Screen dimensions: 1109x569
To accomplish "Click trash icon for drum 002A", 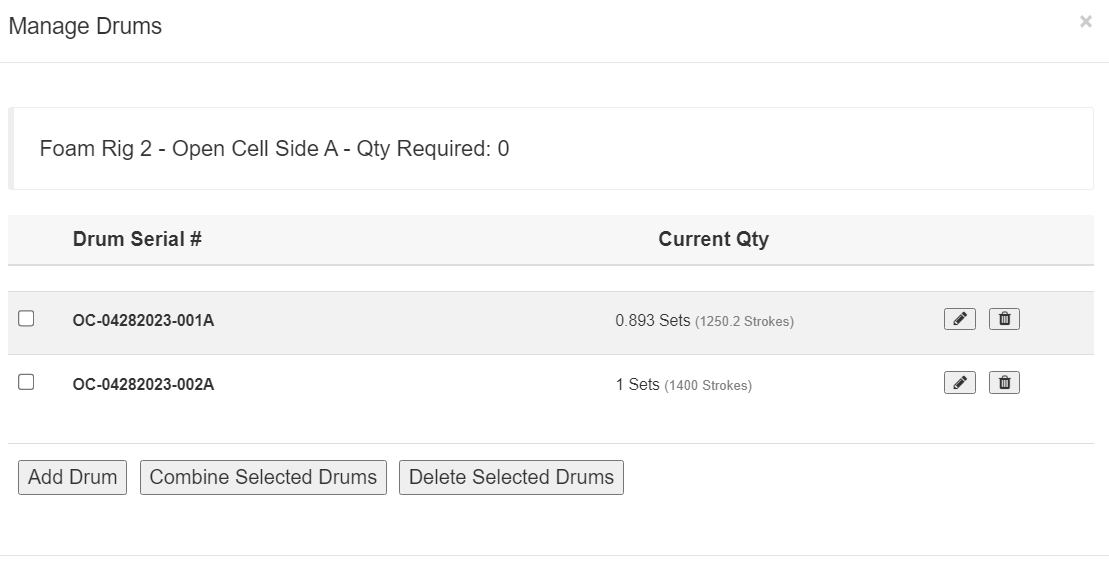I will 1004,383.
